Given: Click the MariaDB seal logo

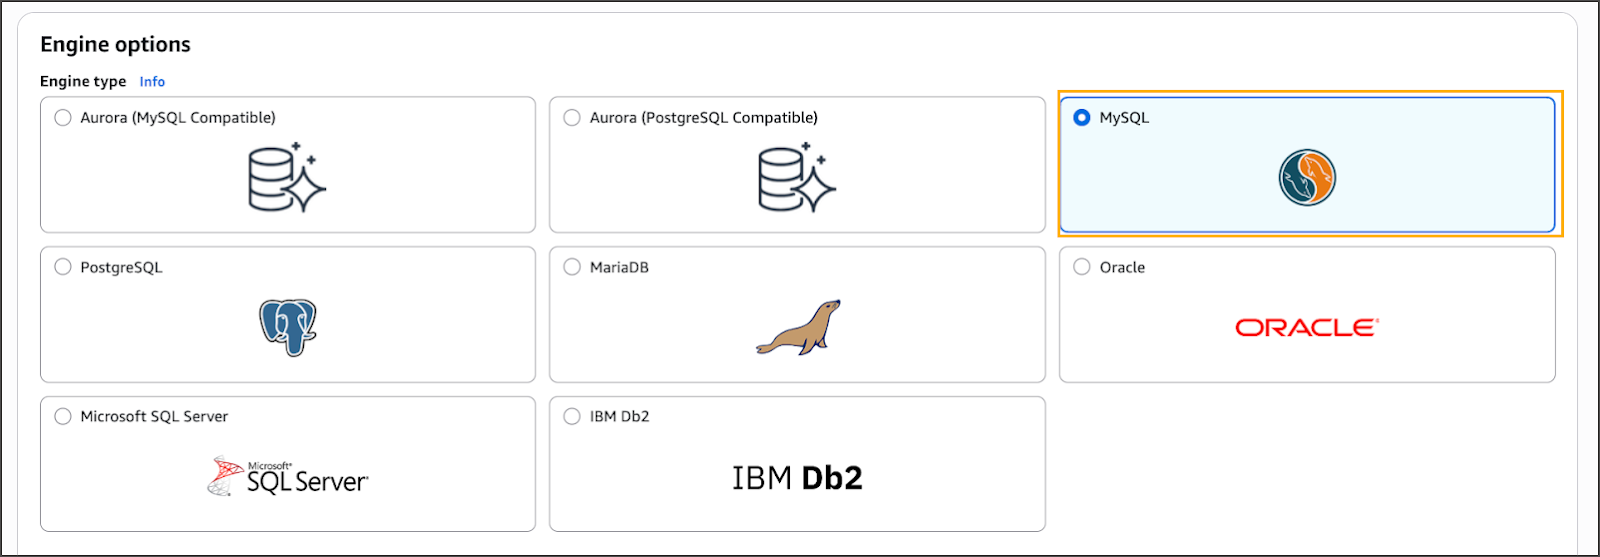Looking at the screenshot, I should click(798, 327).
